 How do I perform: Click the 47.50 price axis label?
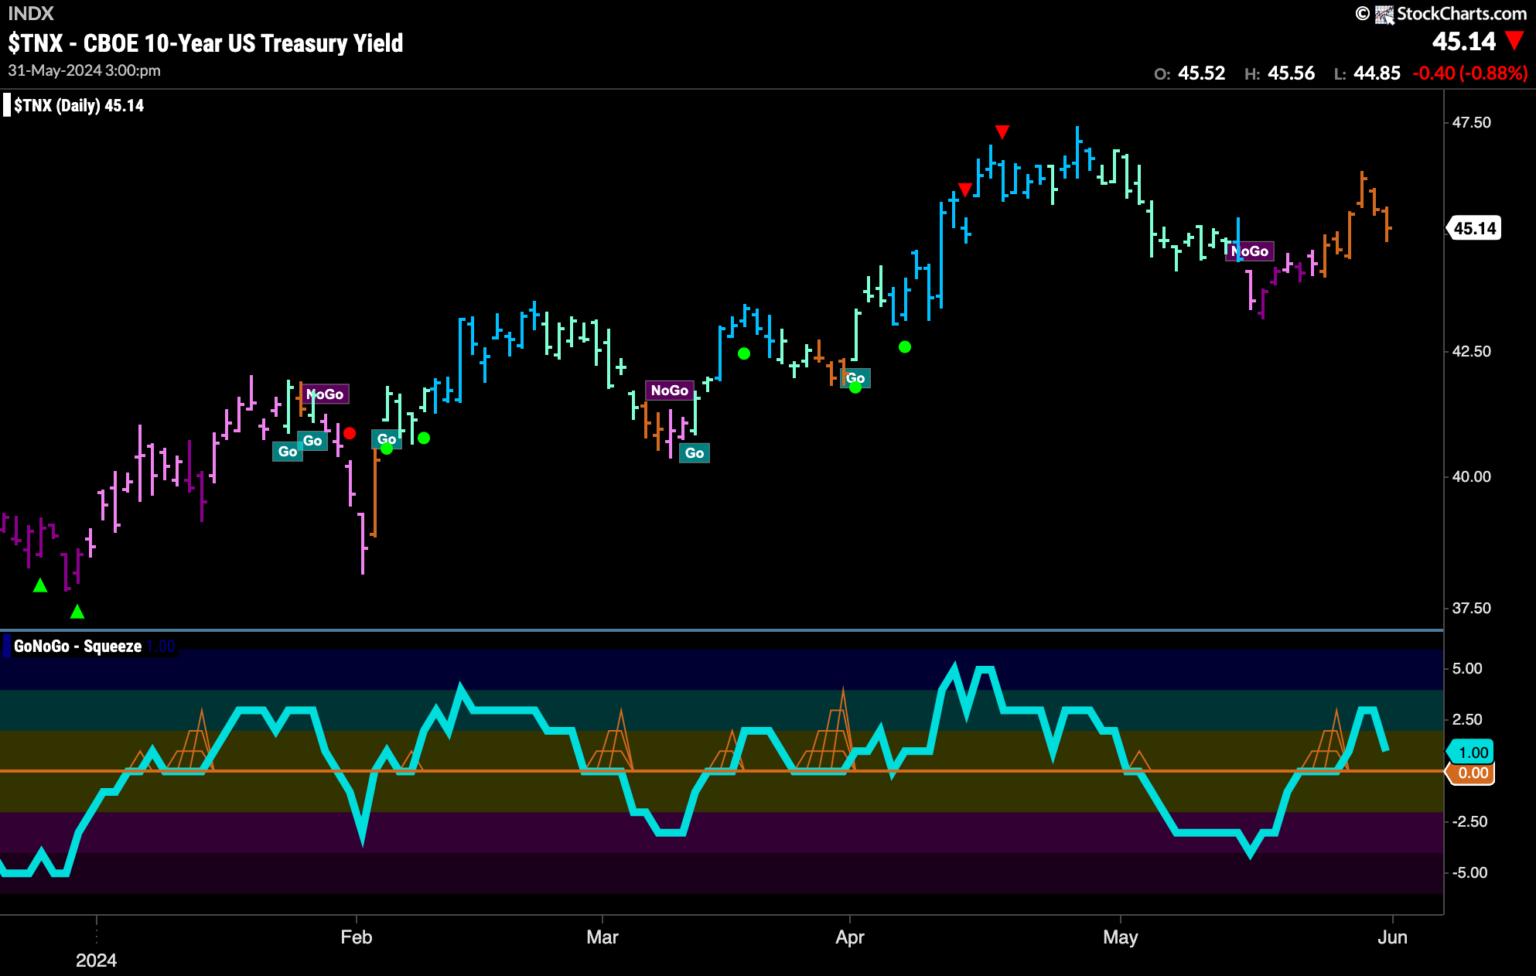tap(1470, 122)
